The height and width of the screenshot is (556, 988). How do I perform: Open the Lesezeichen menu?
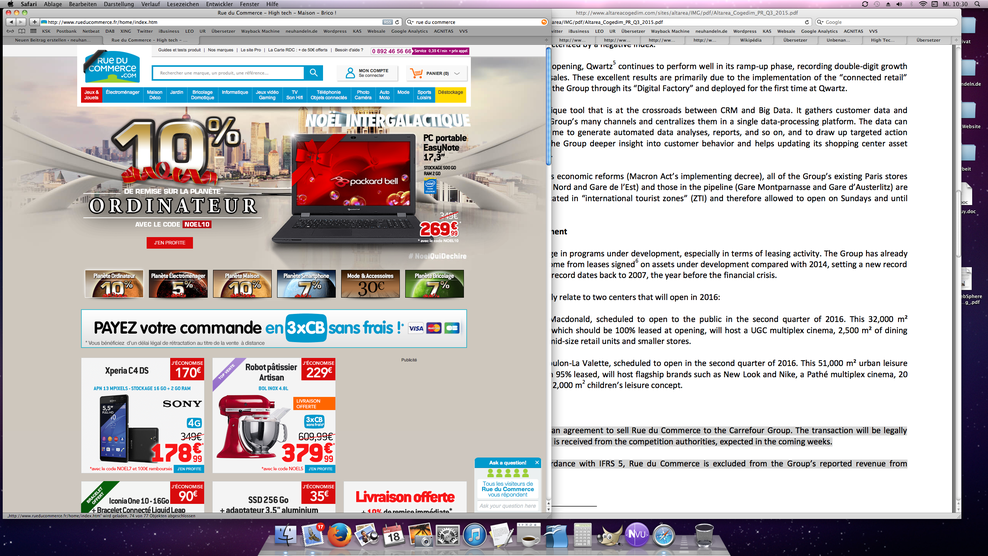pos(183,4)
